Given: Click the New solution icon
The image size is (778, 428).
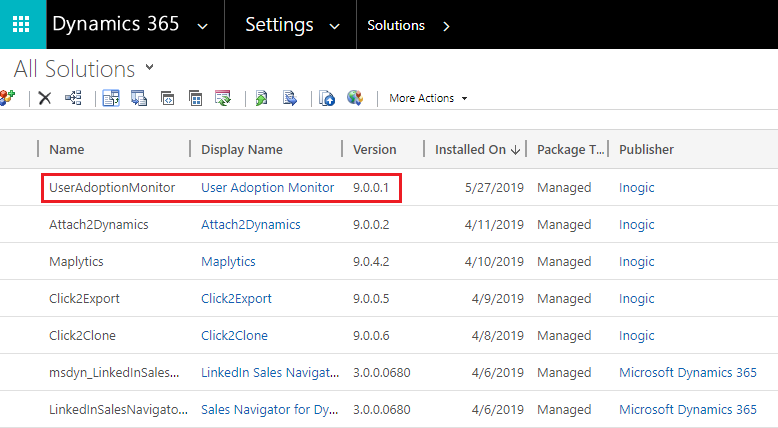Looking at the screenshot, I should tap(7, 98).
